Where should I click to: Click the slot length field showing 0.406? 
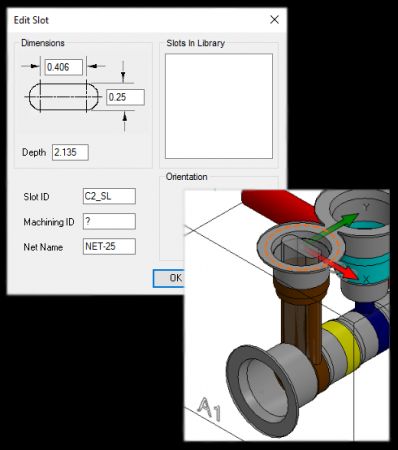64,67
